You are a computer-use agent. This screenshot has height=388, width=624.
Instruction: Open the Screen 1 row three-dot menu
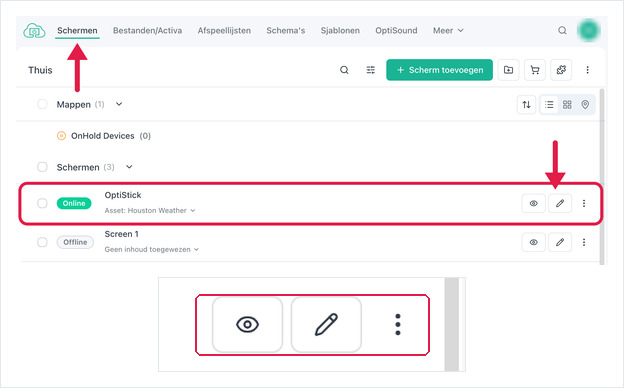click(x=584, y=242)
